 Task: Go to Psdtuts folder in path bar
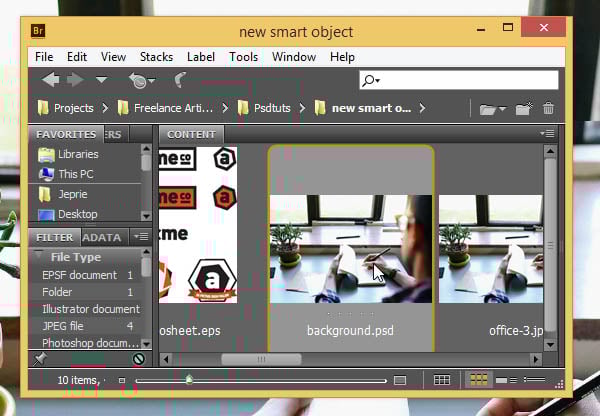264,108
